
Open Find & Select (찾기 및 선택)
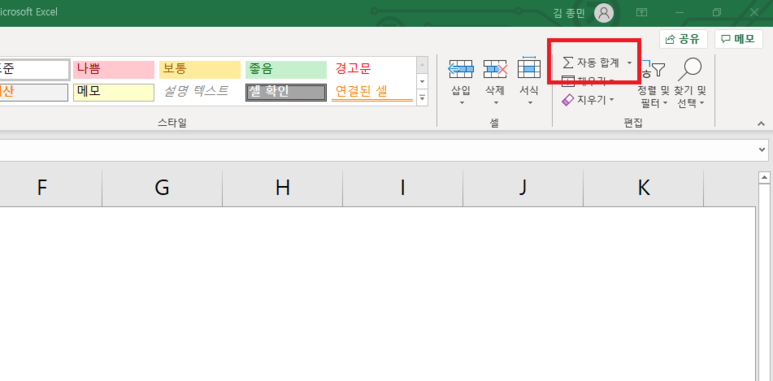(x=690, y=84)
